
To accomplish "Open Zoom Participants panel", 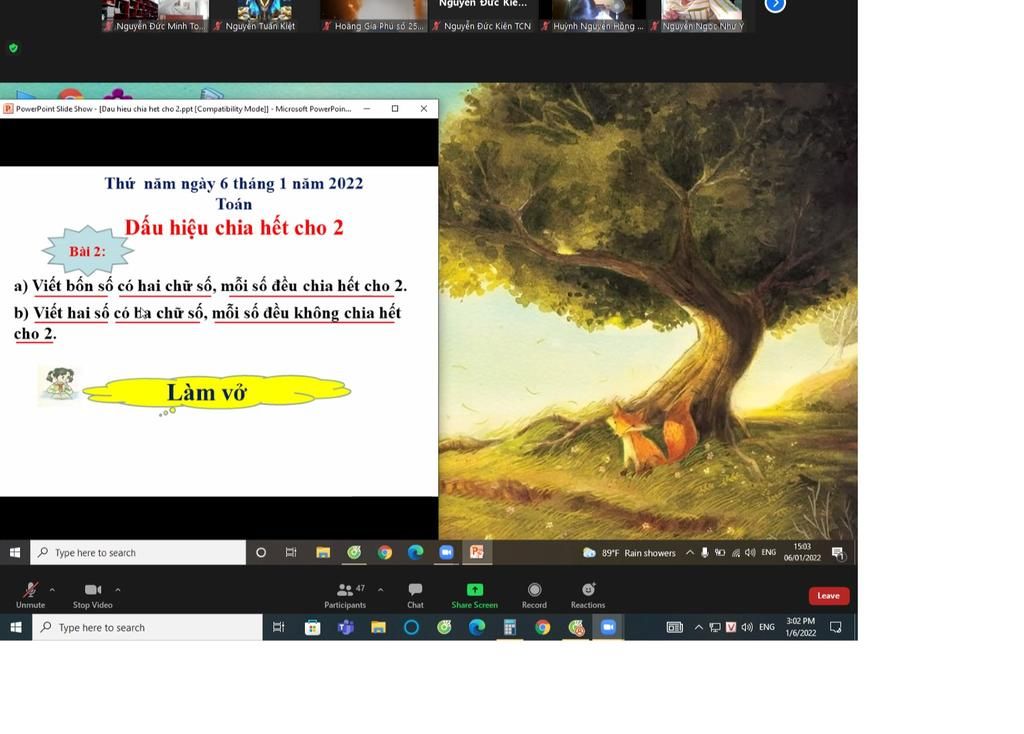I will coord(345,594).
